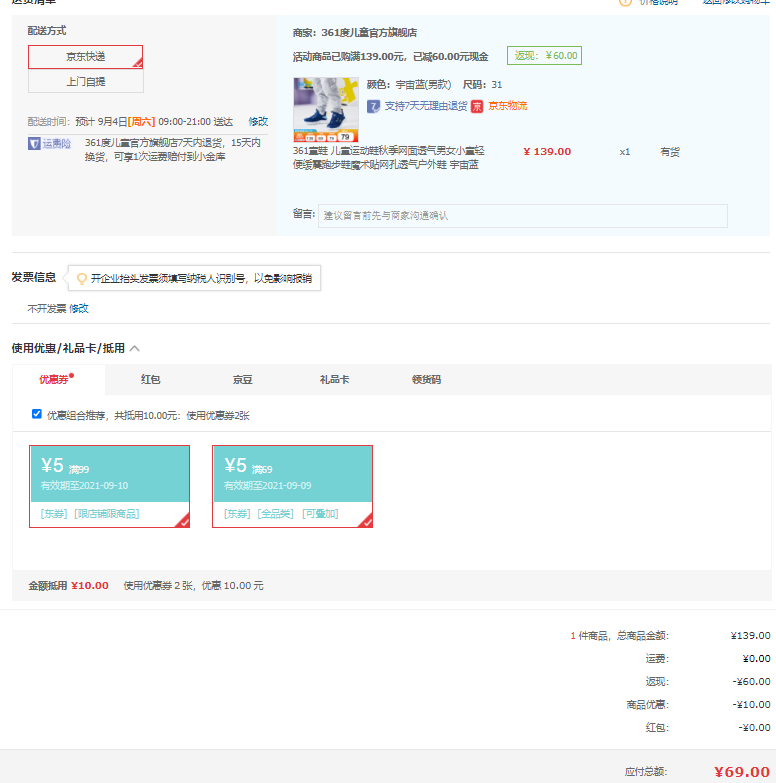Switch to the 红包 tab

[150, 380]
